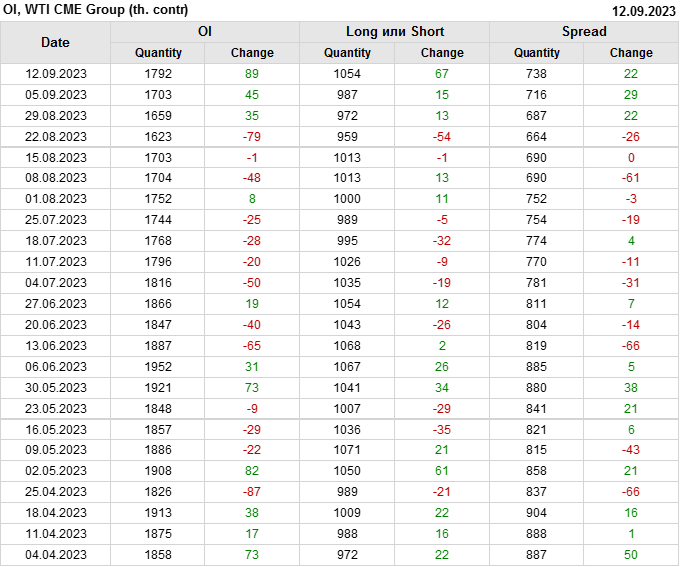Screen dimensions: 680x567
Task: Click Long/Short change 67 in 12.09.2023 row
Action: [x=442, y=74]
